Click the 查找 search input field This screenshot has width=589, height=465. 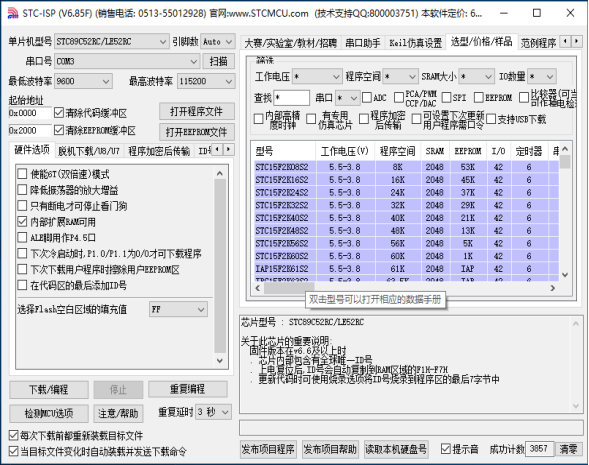(291, 98)
